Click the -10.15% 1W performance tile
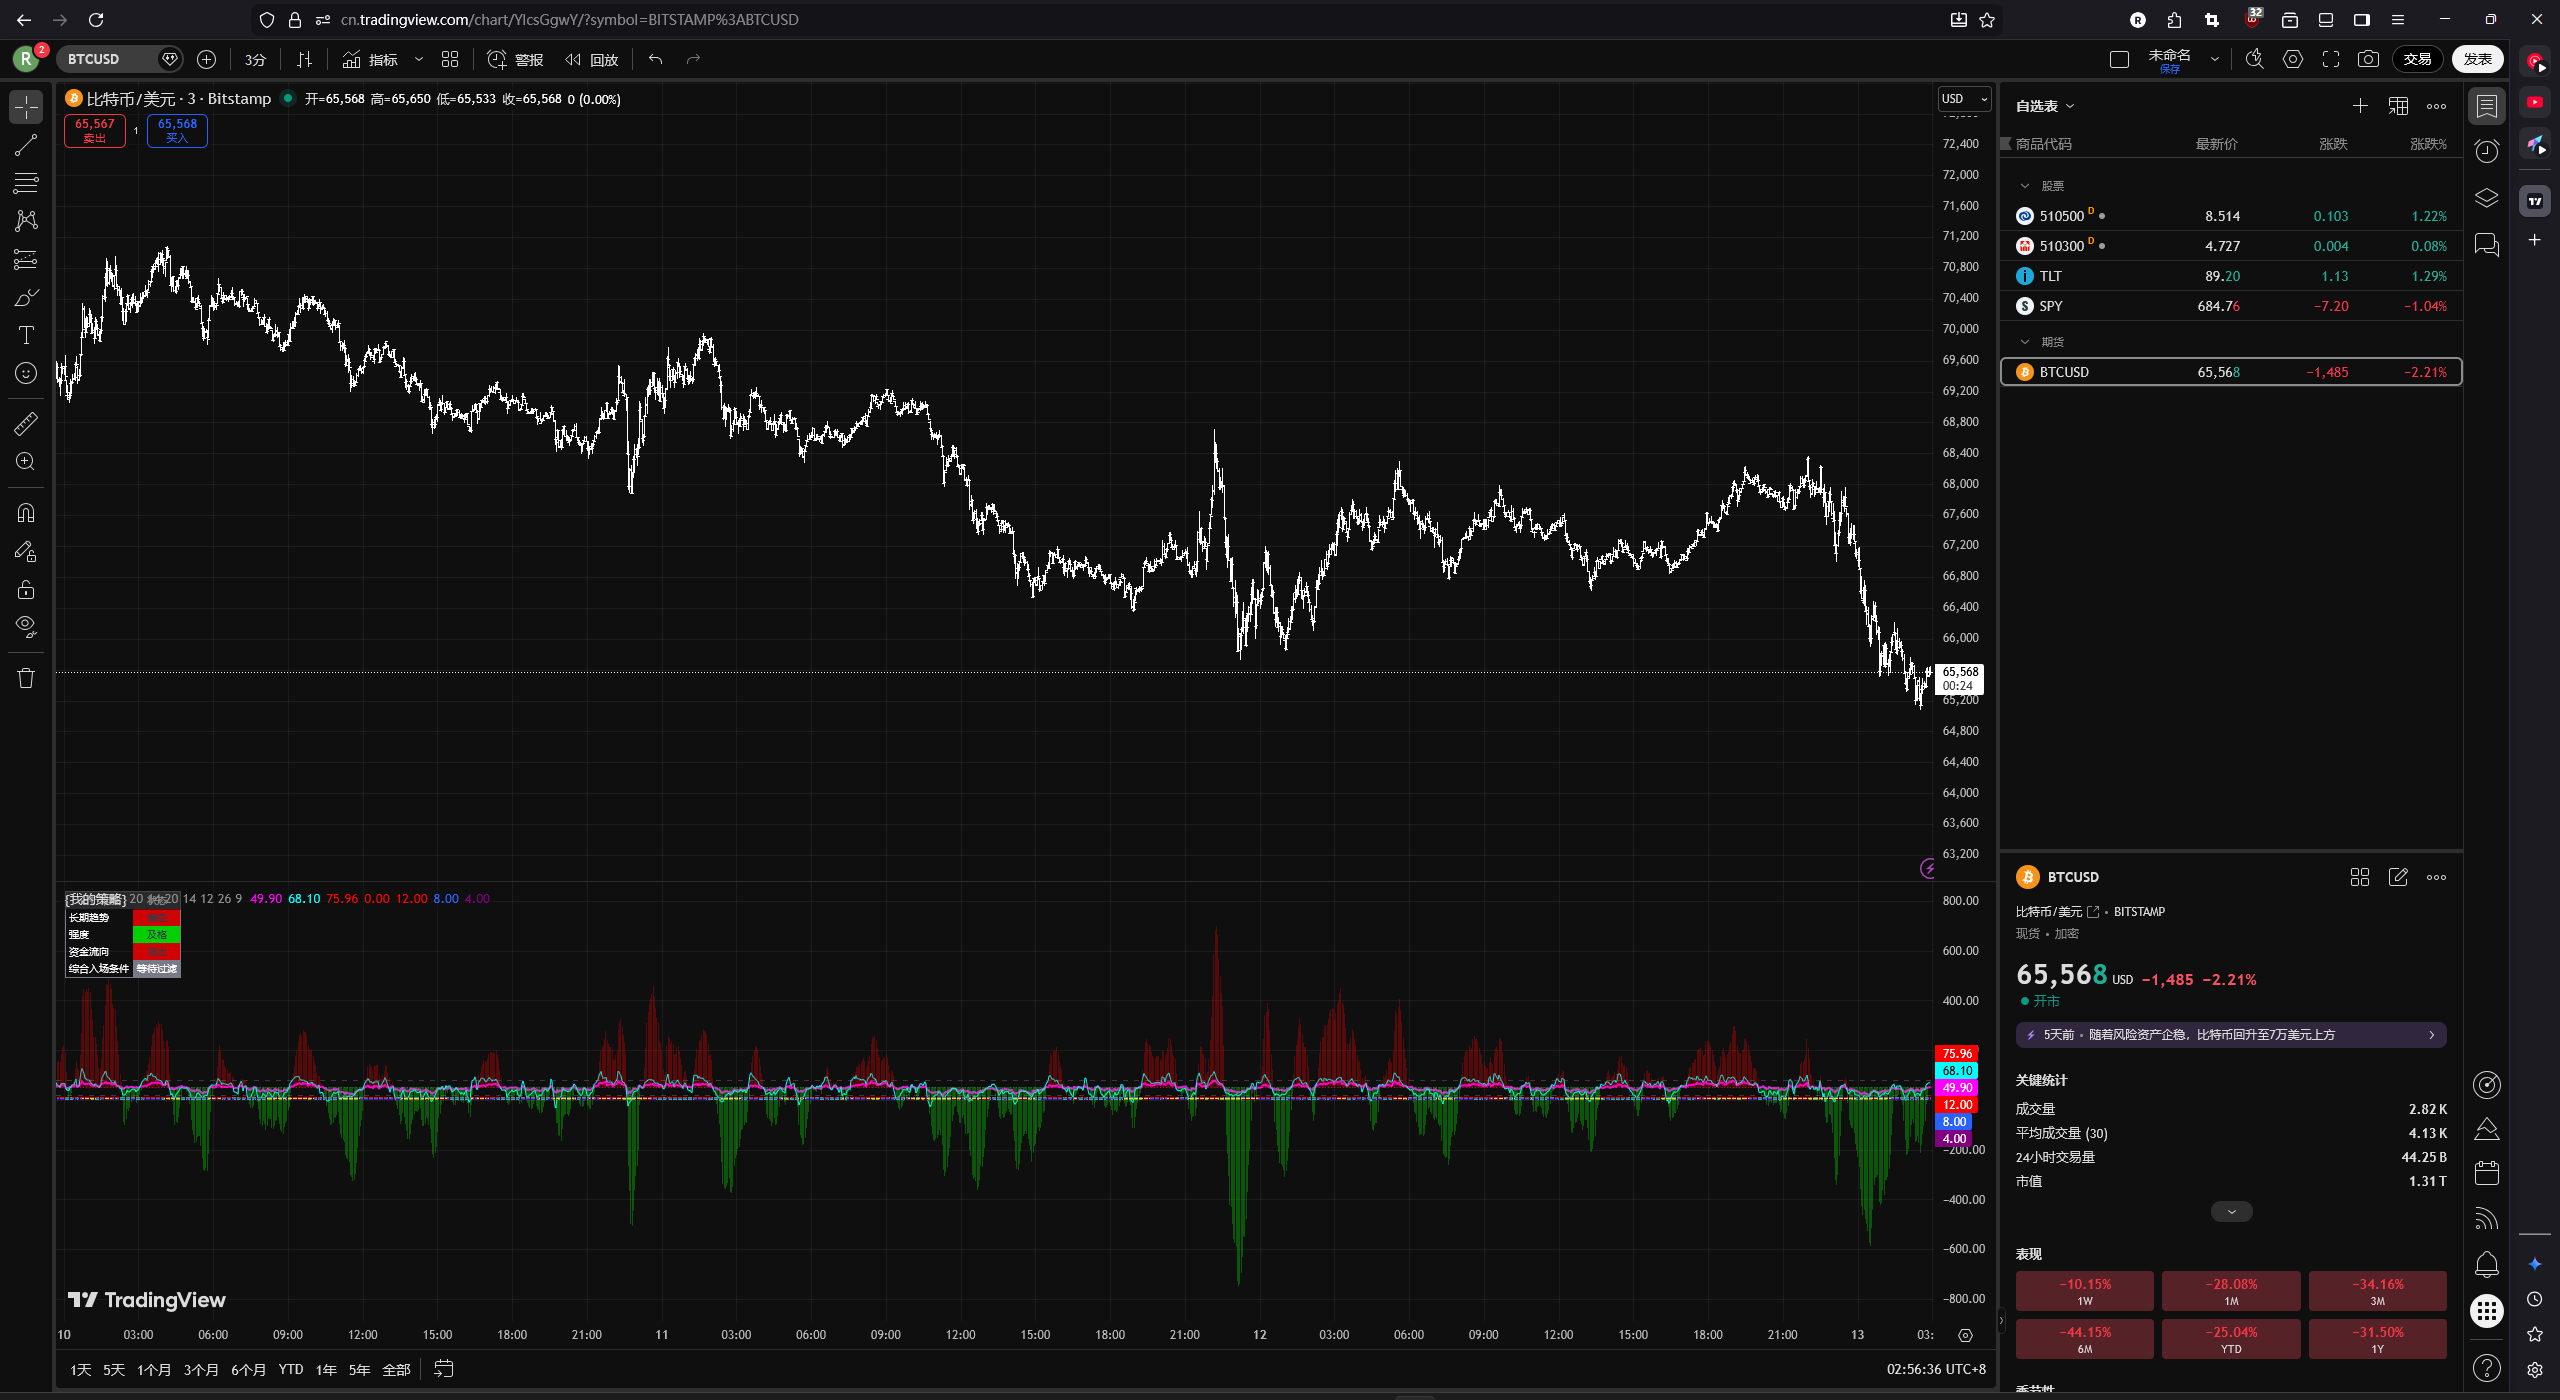 click(2084, 1291)
